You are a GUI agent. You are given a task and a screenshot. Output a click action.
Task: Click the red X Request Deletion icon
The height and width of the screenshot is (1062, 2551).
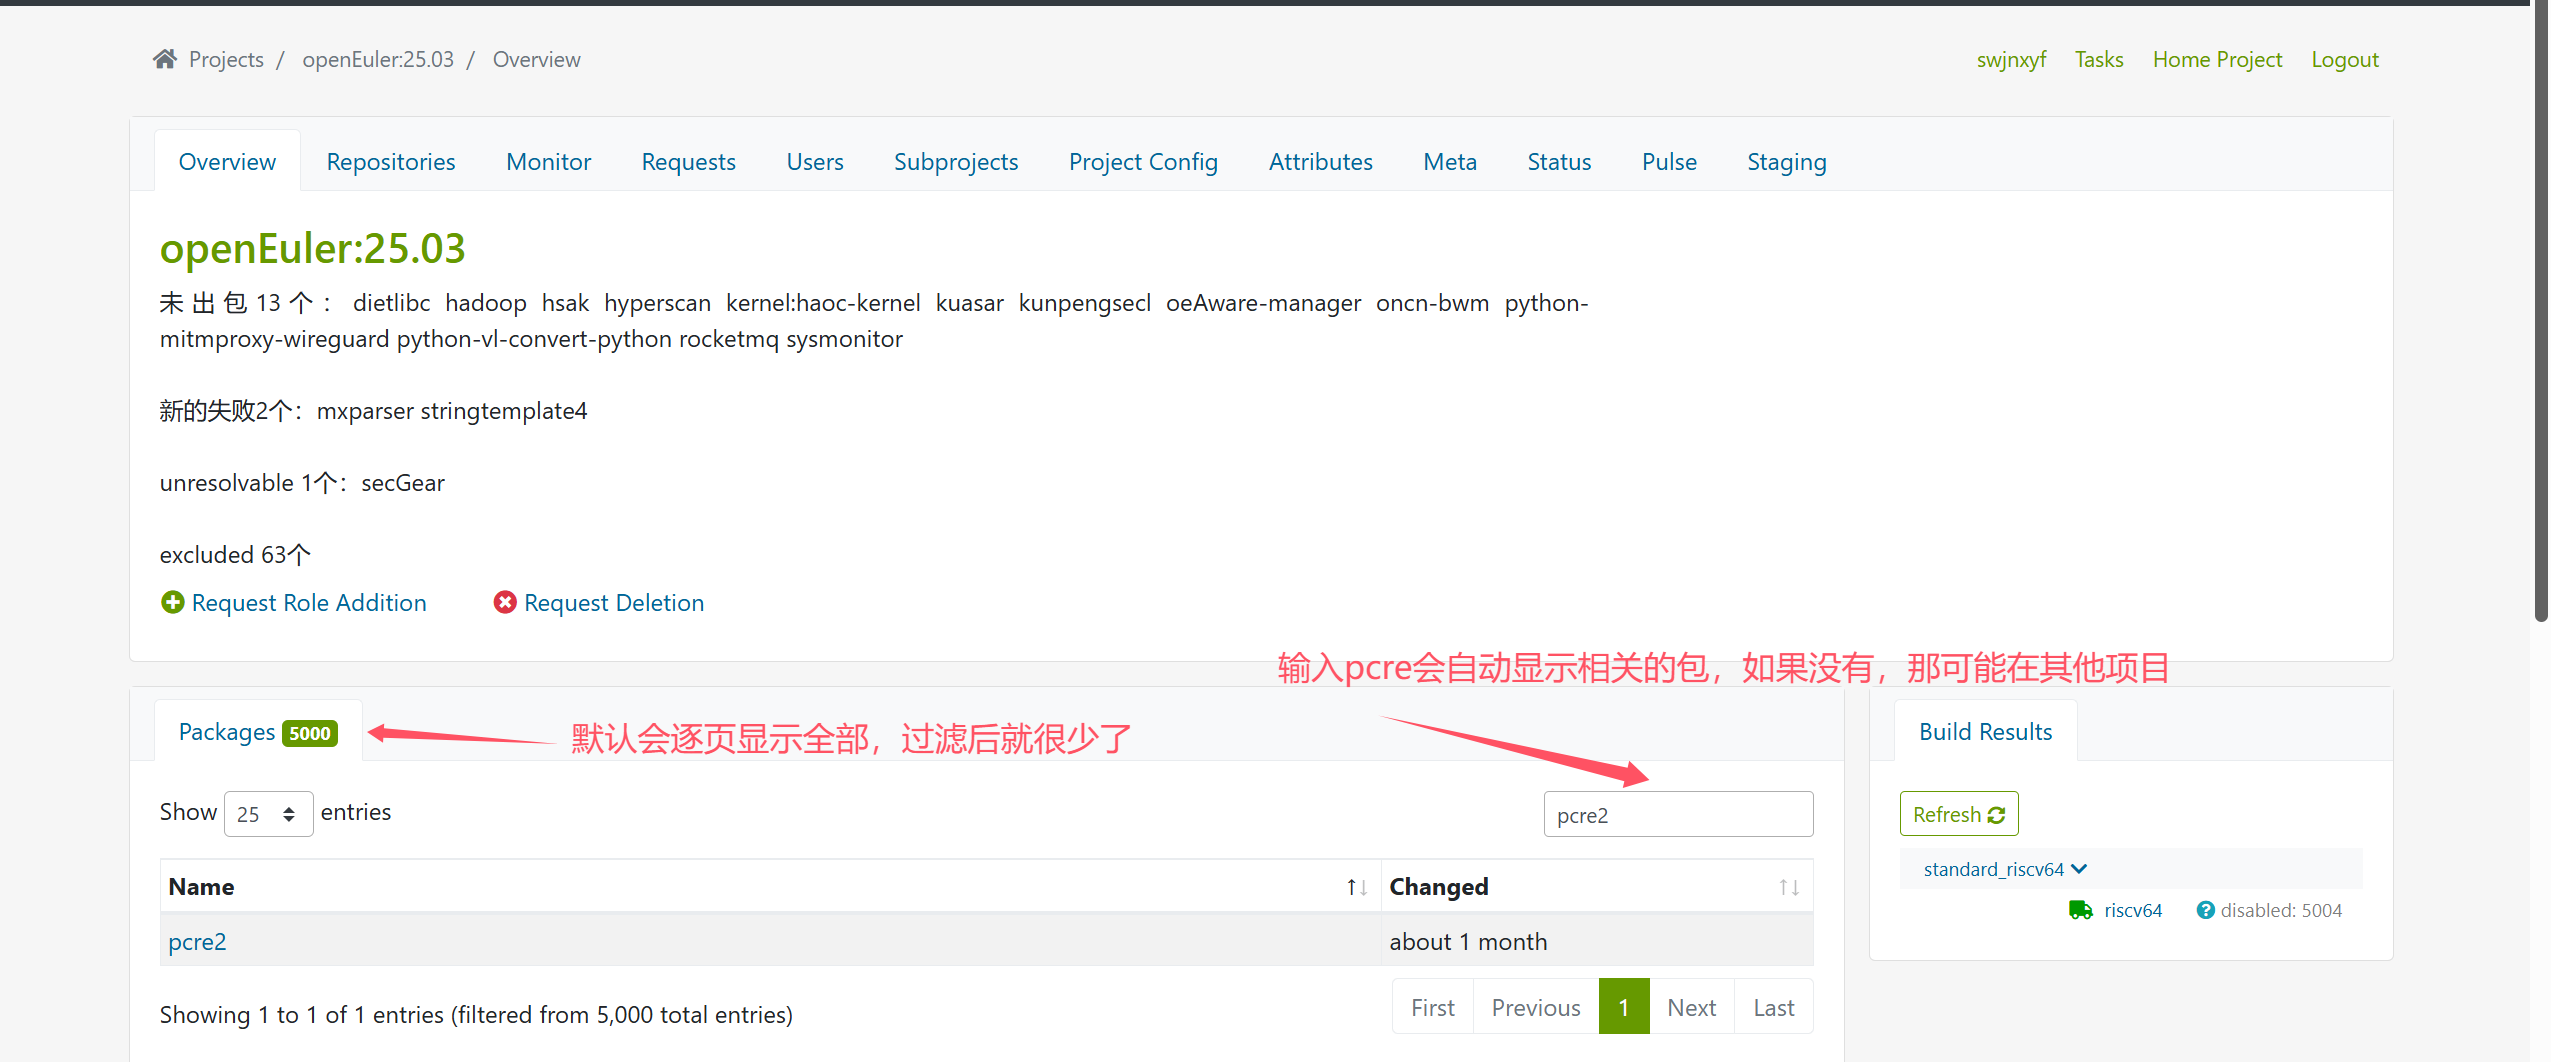tap(505, 602)
